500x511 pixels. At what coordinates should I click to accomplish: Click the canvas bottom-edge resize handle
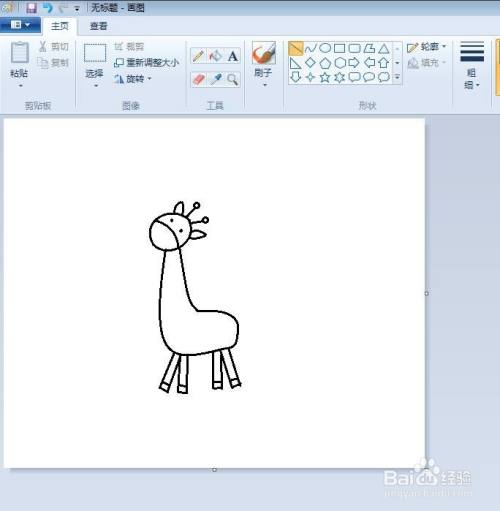coord(214,470)
